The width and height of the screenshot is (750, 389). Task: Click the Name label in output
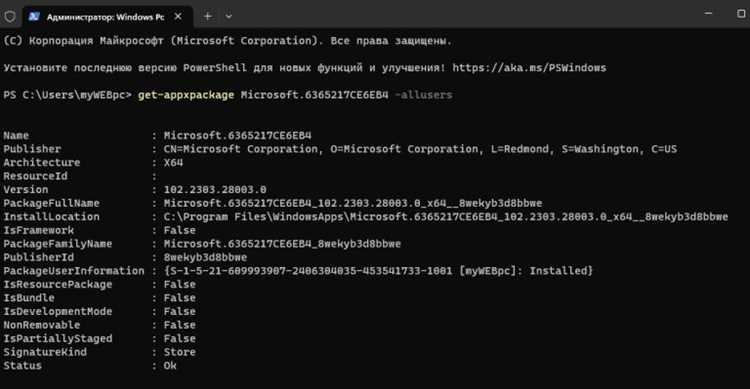(x=16, y=136)
